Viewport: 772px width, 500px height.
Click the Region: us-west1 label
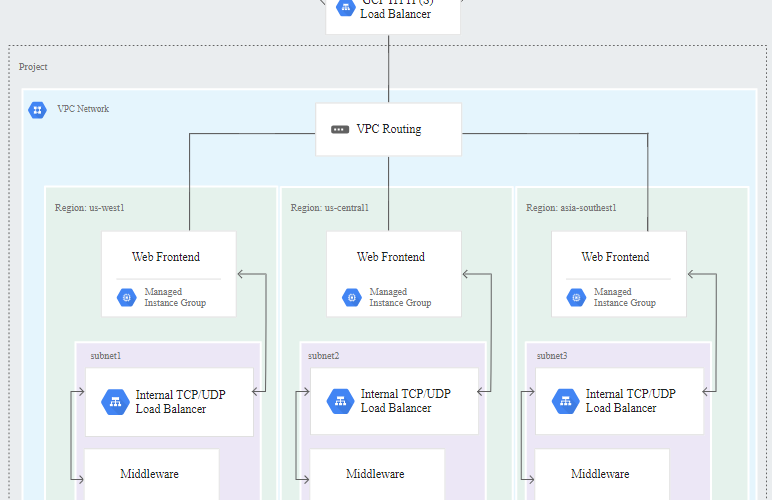click(x=90, y=208)
